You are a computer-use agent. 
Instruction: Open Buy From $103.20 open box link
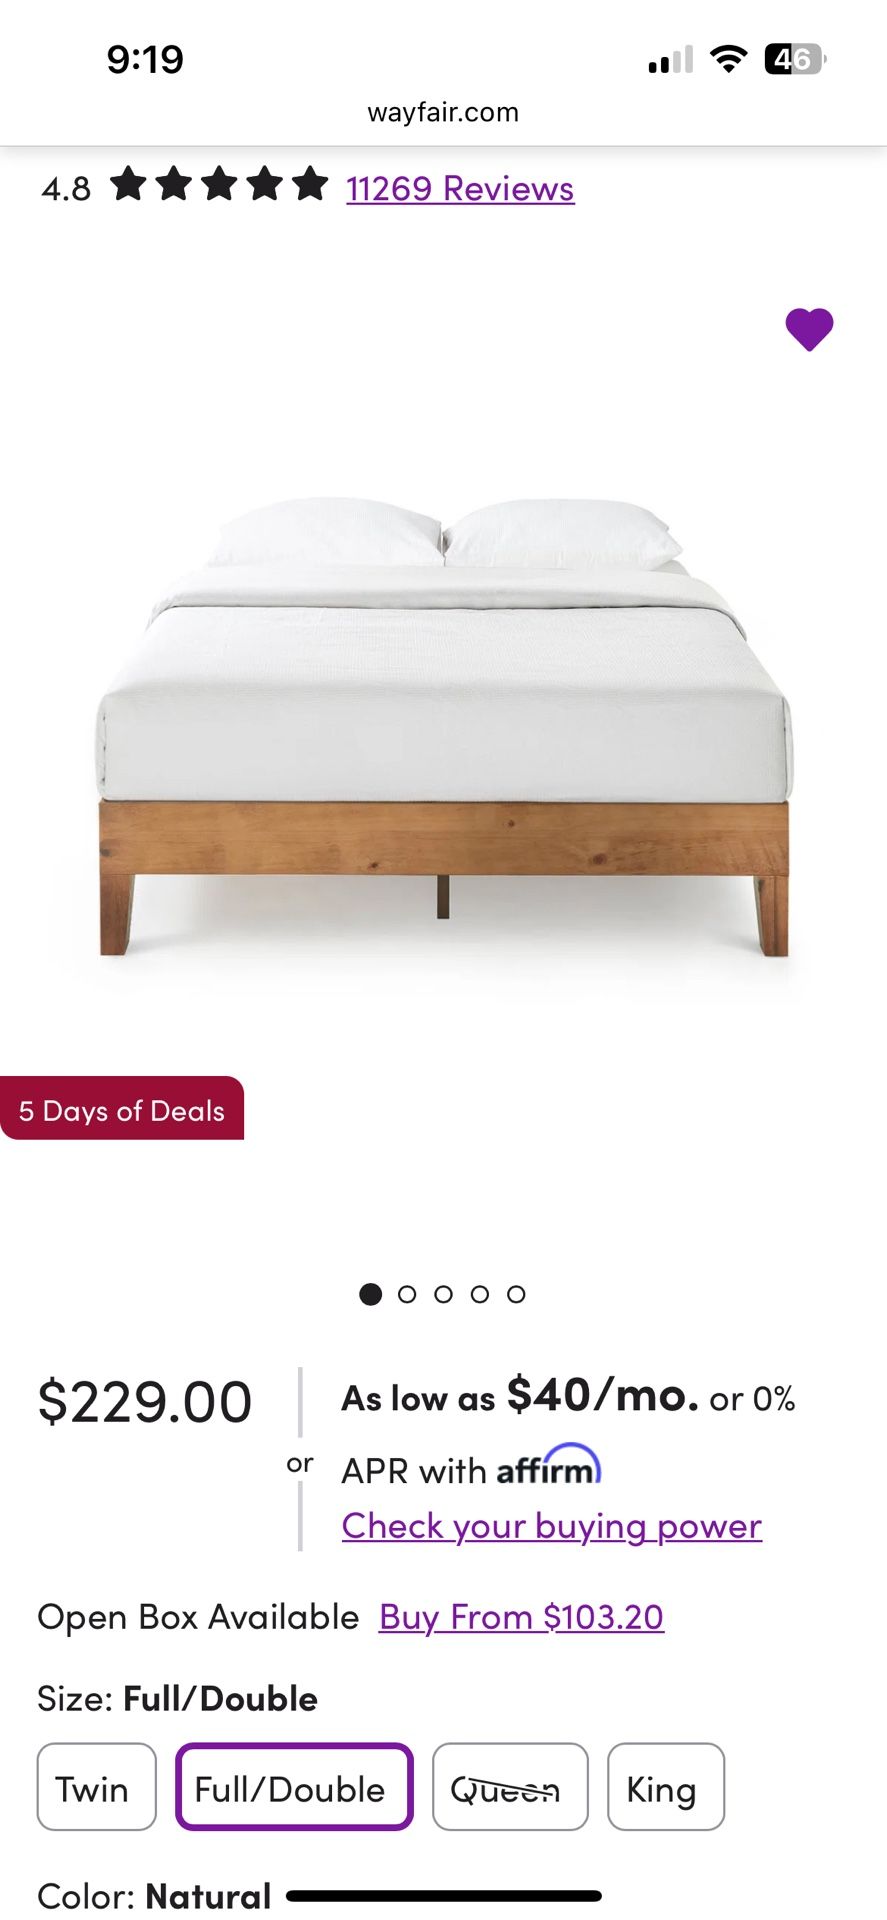coord(521,1617)
